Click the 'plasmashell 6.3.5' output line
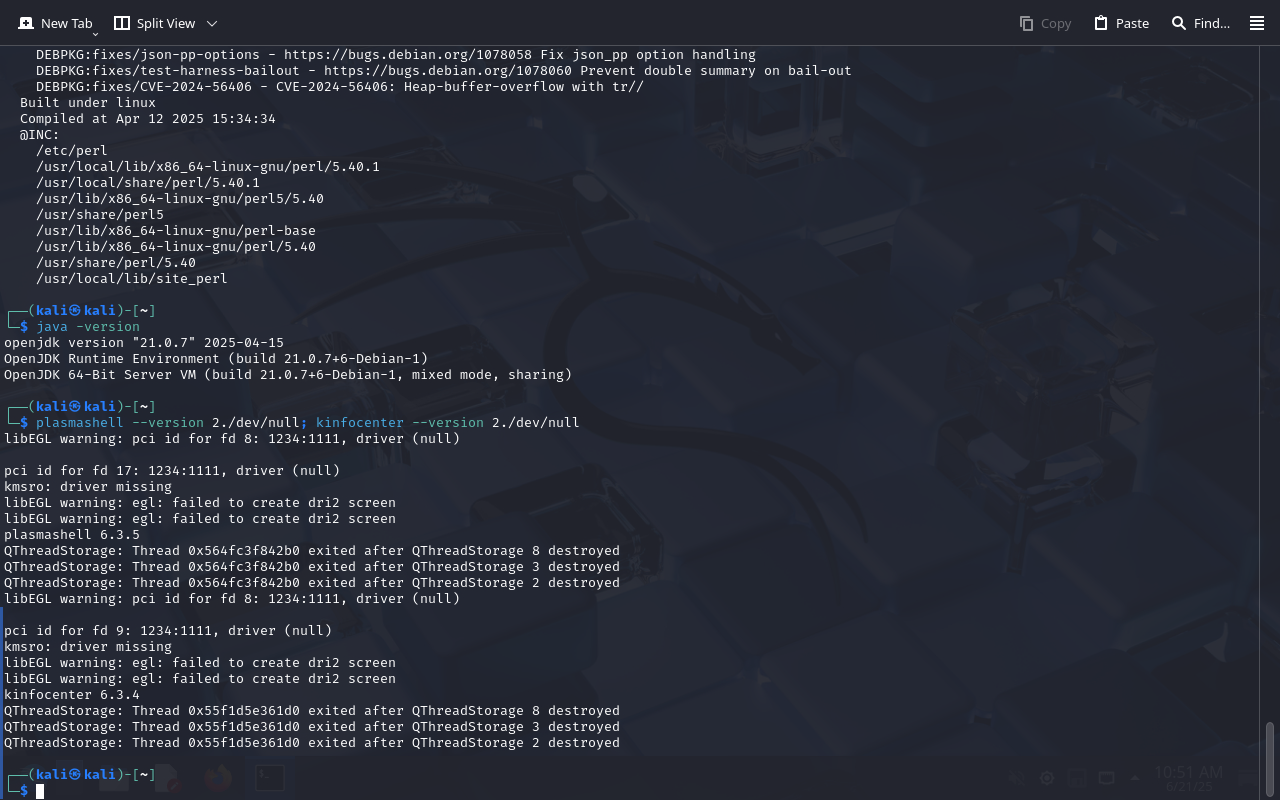 72,535
